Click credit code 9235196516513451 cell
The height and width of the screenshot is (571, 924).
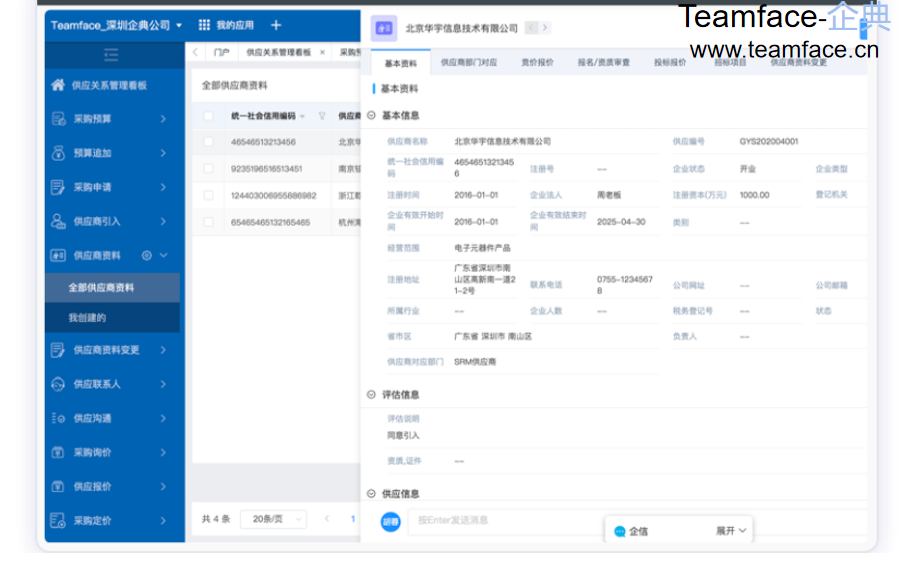pos(266,169)
